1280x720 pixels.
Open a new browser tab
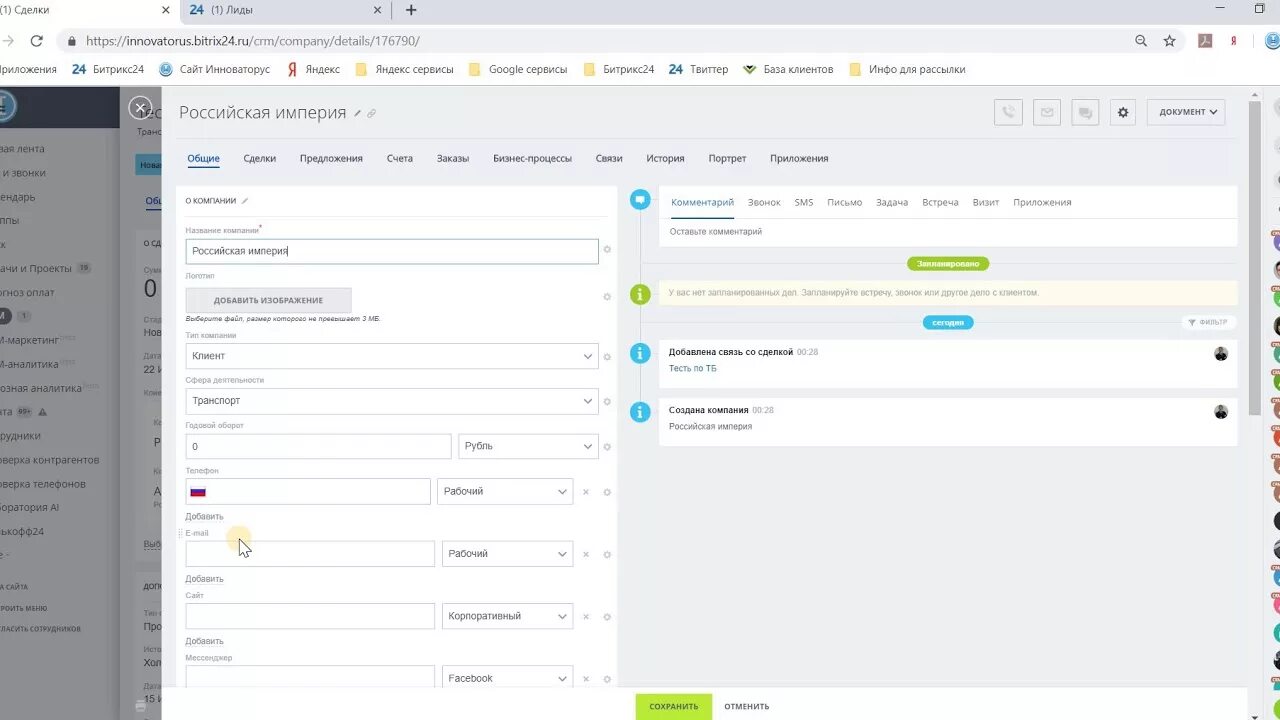click(411, 10)
